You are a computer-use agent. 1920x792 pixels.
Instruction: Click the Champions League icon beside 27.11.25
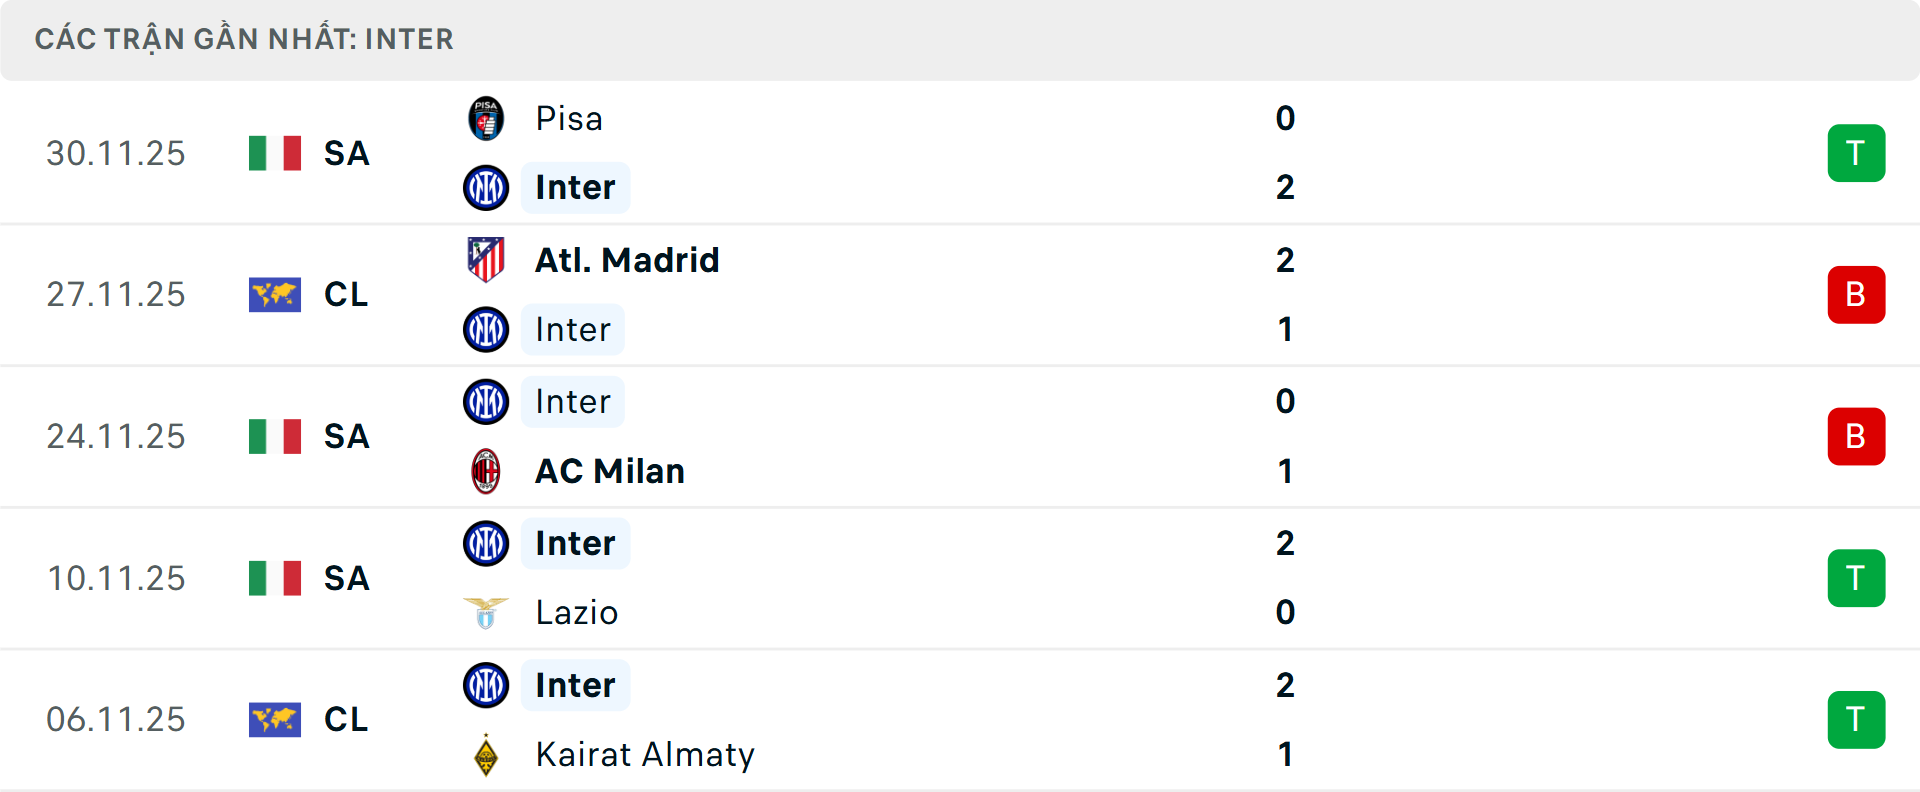tap(275, 295)
